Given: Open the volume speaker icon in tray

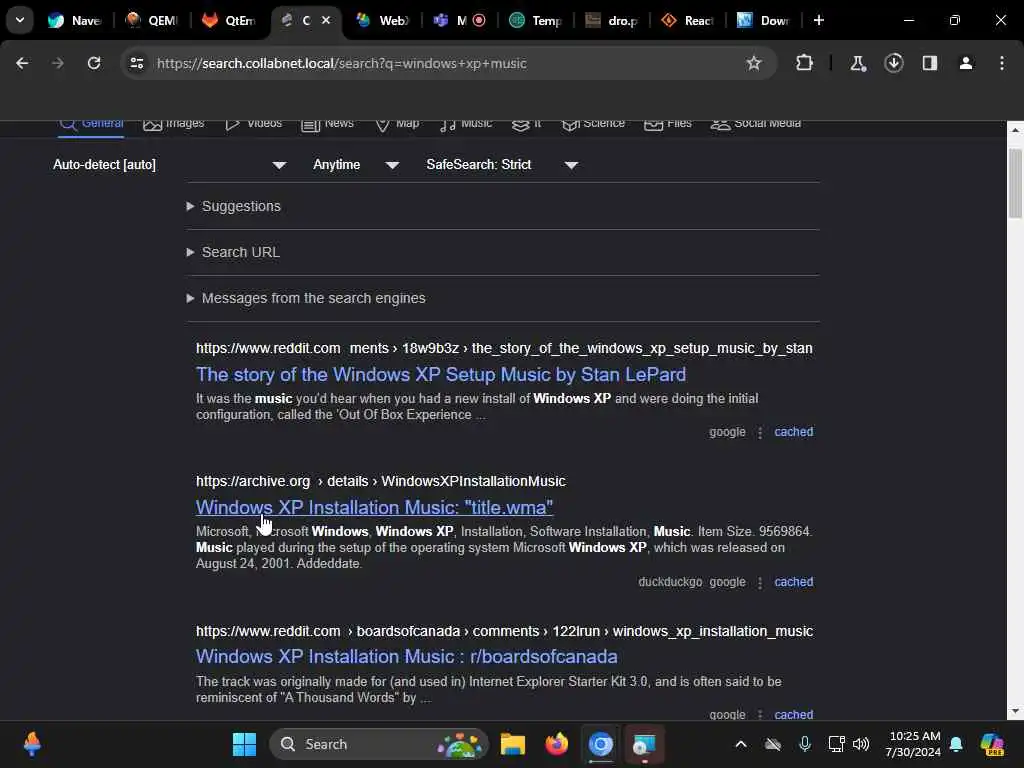Looking at the screenshot, I should pyautogui.click(x=861, y=744).
